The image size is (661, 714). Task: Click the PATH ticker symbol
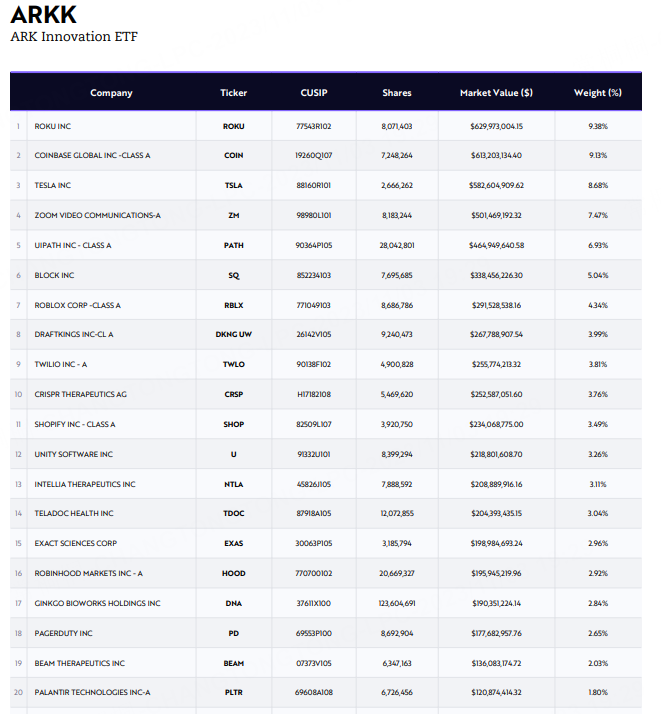pos(234,245)
